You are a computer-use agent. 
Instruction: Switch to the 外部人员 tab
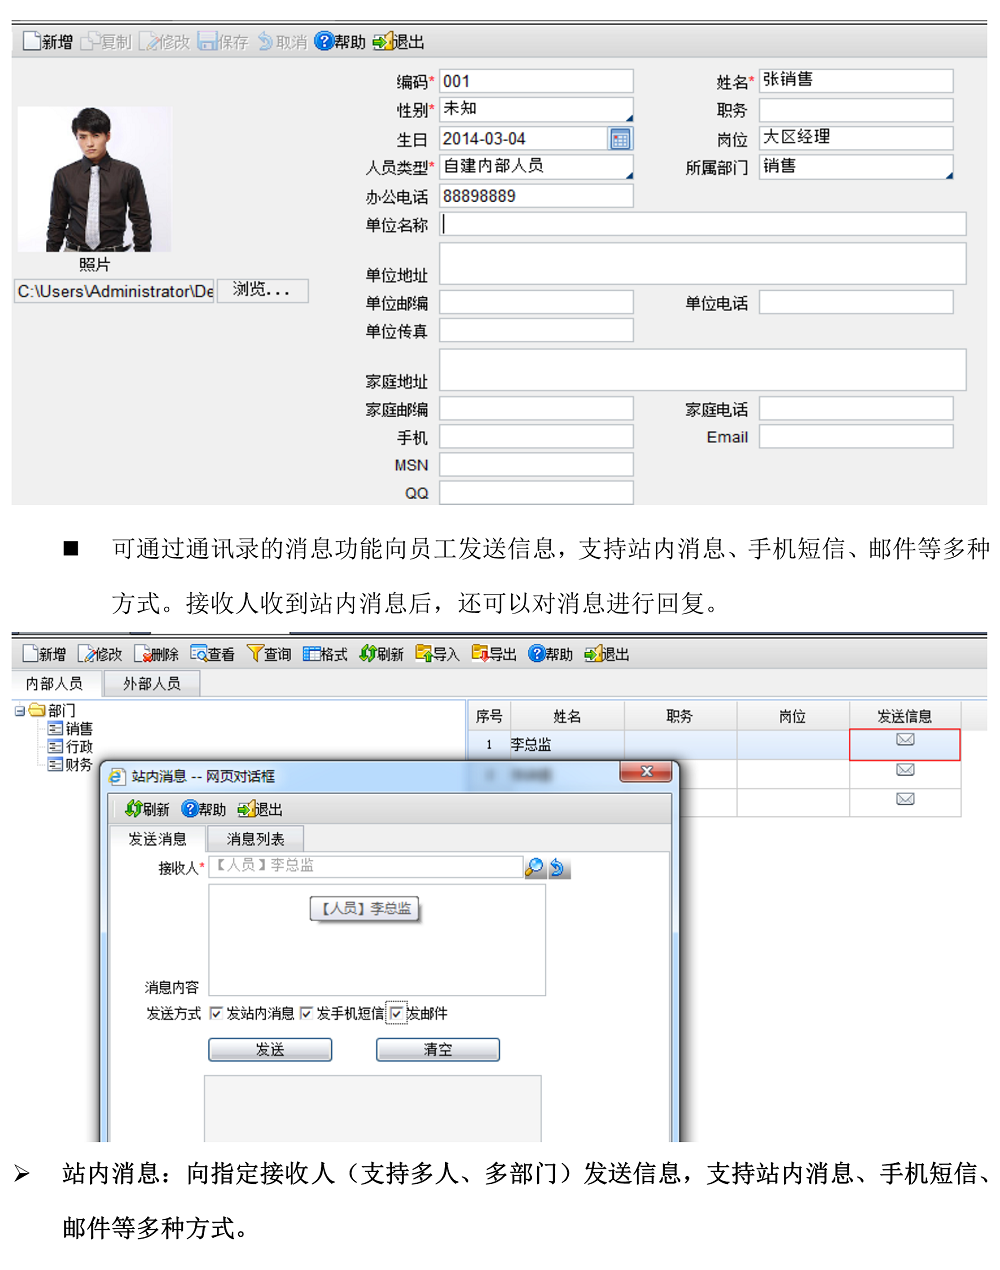point(151,683)
